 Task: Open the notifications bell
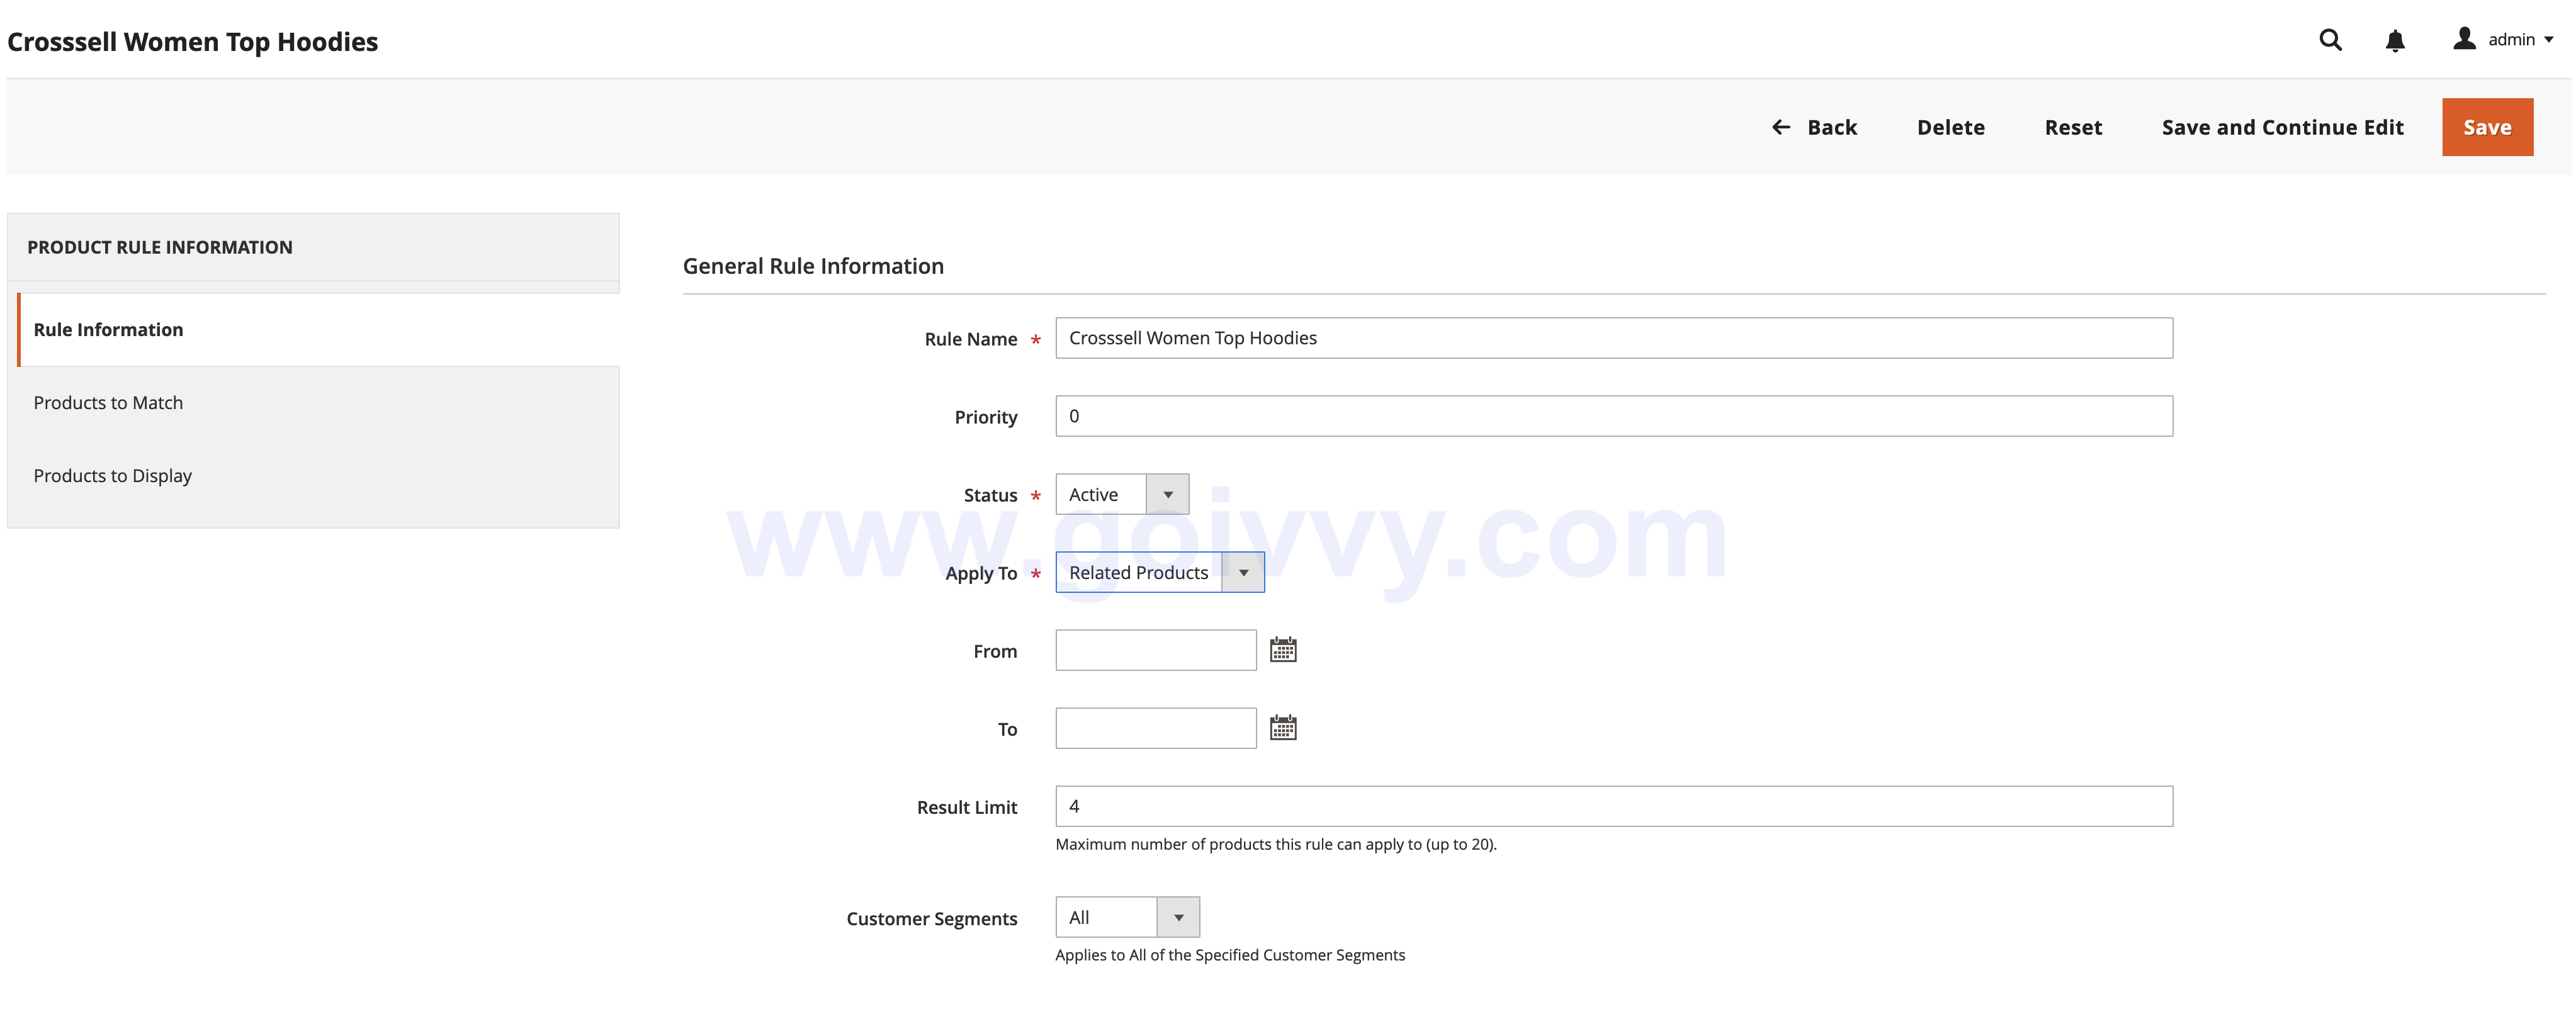click(2394, 41)
